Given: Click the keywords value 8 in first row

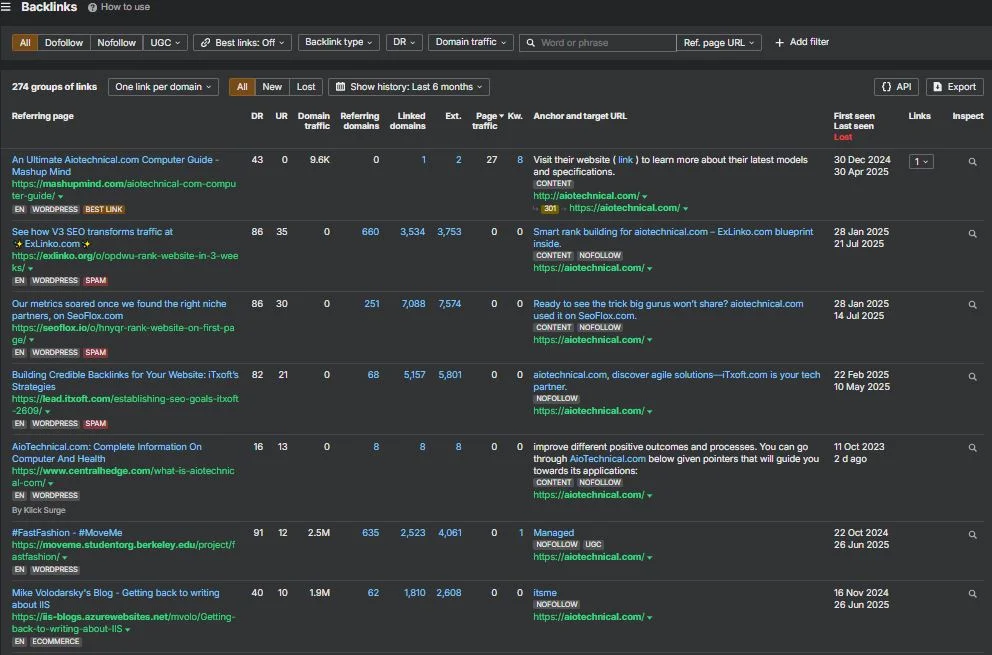Looking at the screenshot, I should (520, 159).
